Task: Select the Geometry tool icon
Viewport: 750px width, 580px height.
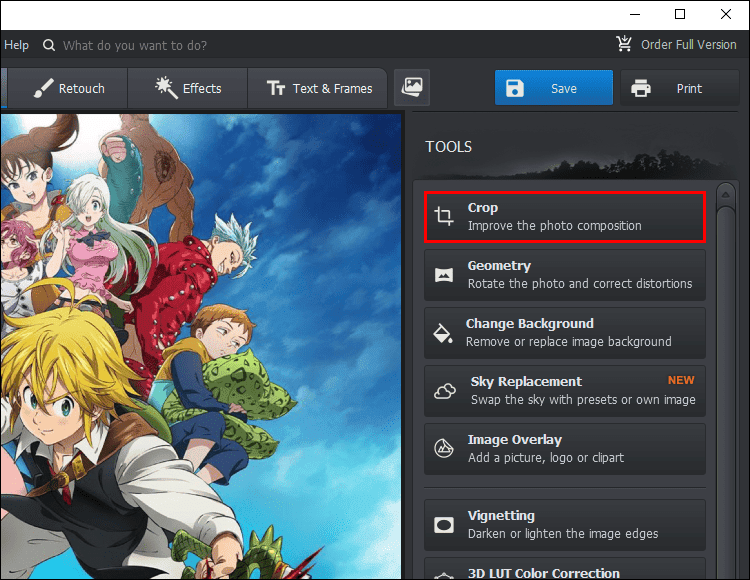Action: coord(443,274)
